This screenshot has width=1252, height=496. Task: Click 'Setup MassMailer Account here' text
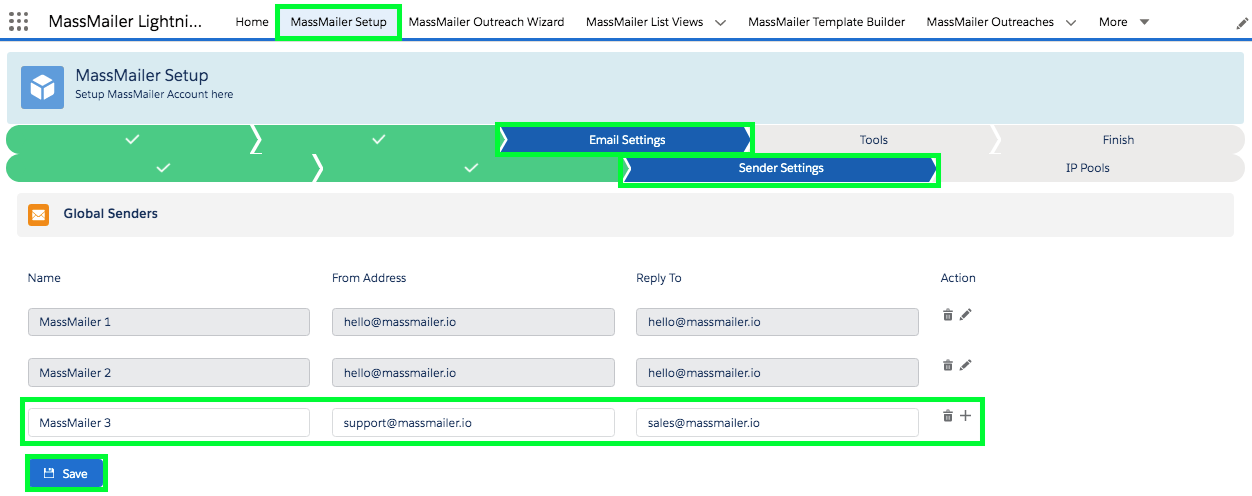pos(154,95)
